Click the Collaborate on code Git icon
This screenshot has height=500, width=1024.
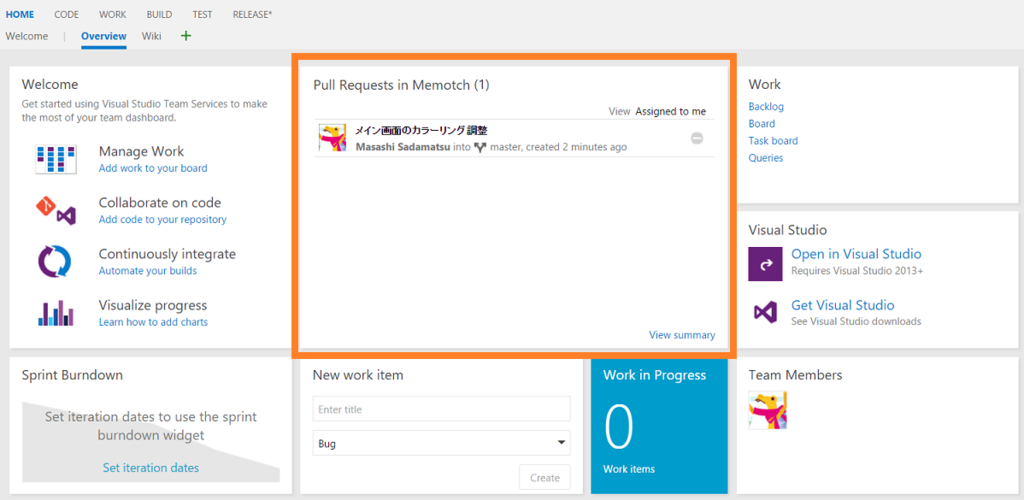[x=56, y=211]
